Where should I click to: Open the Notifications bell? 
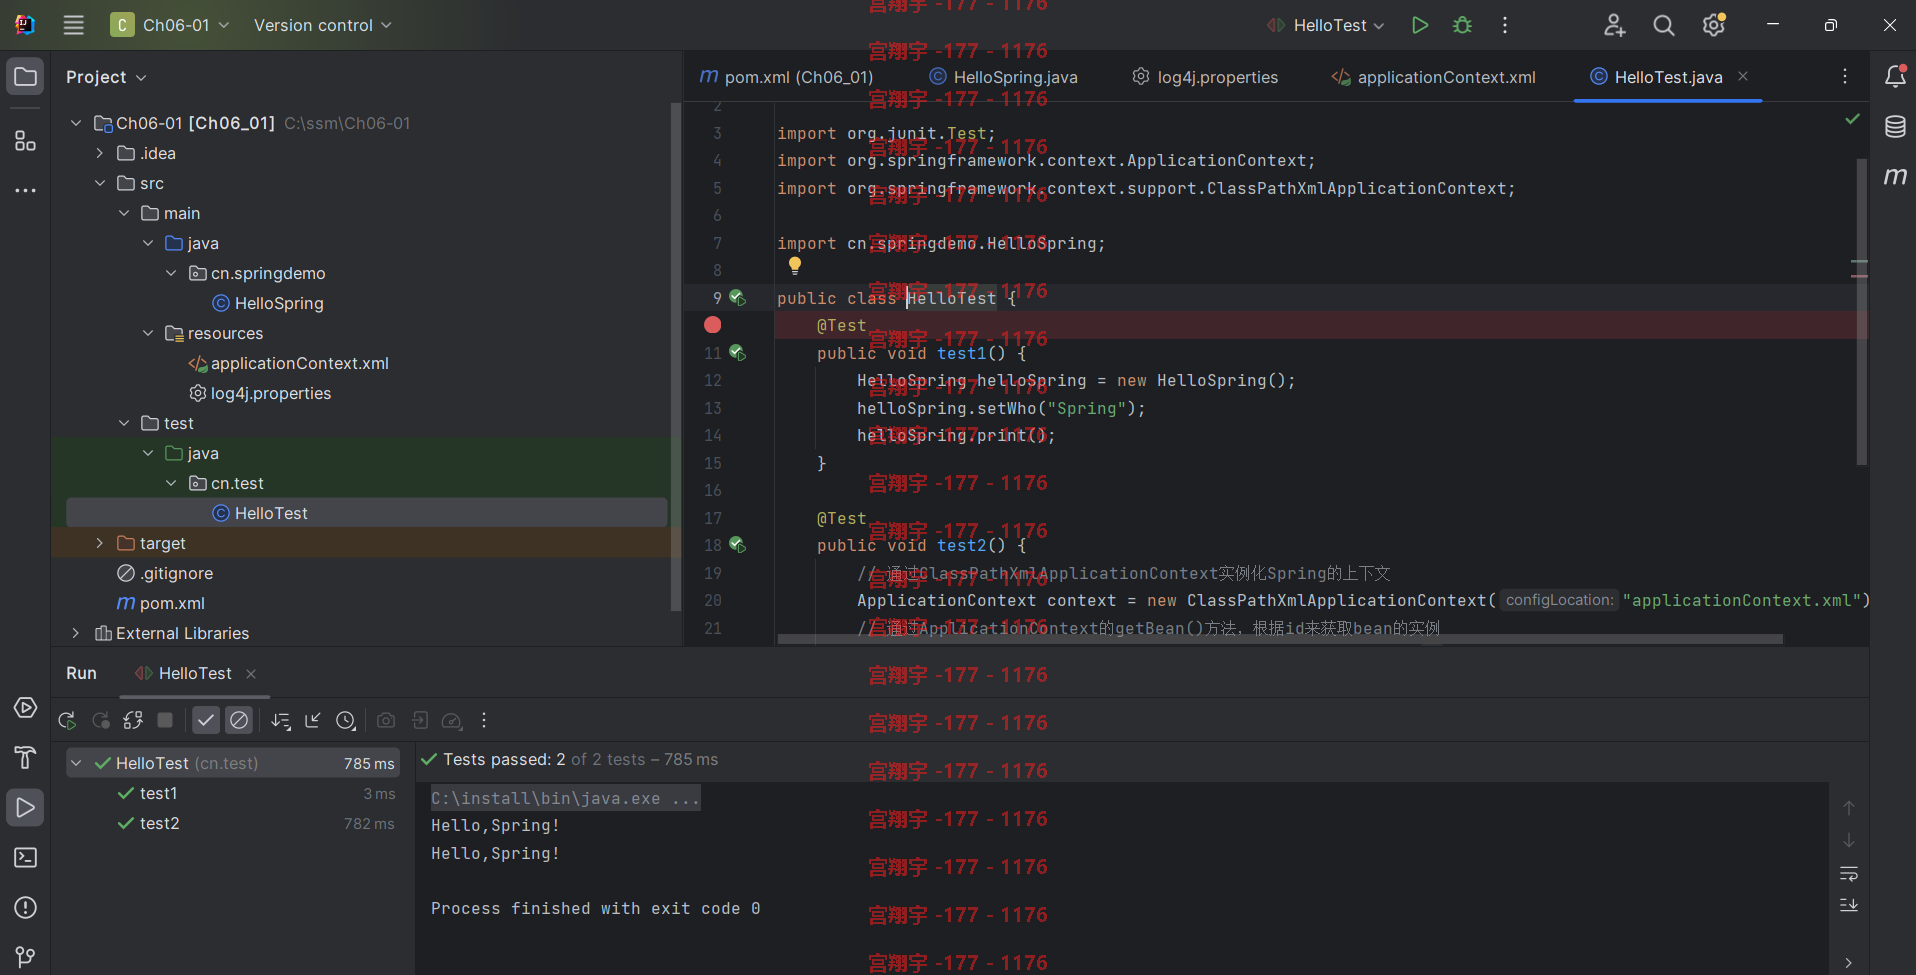coord(1895,76)
